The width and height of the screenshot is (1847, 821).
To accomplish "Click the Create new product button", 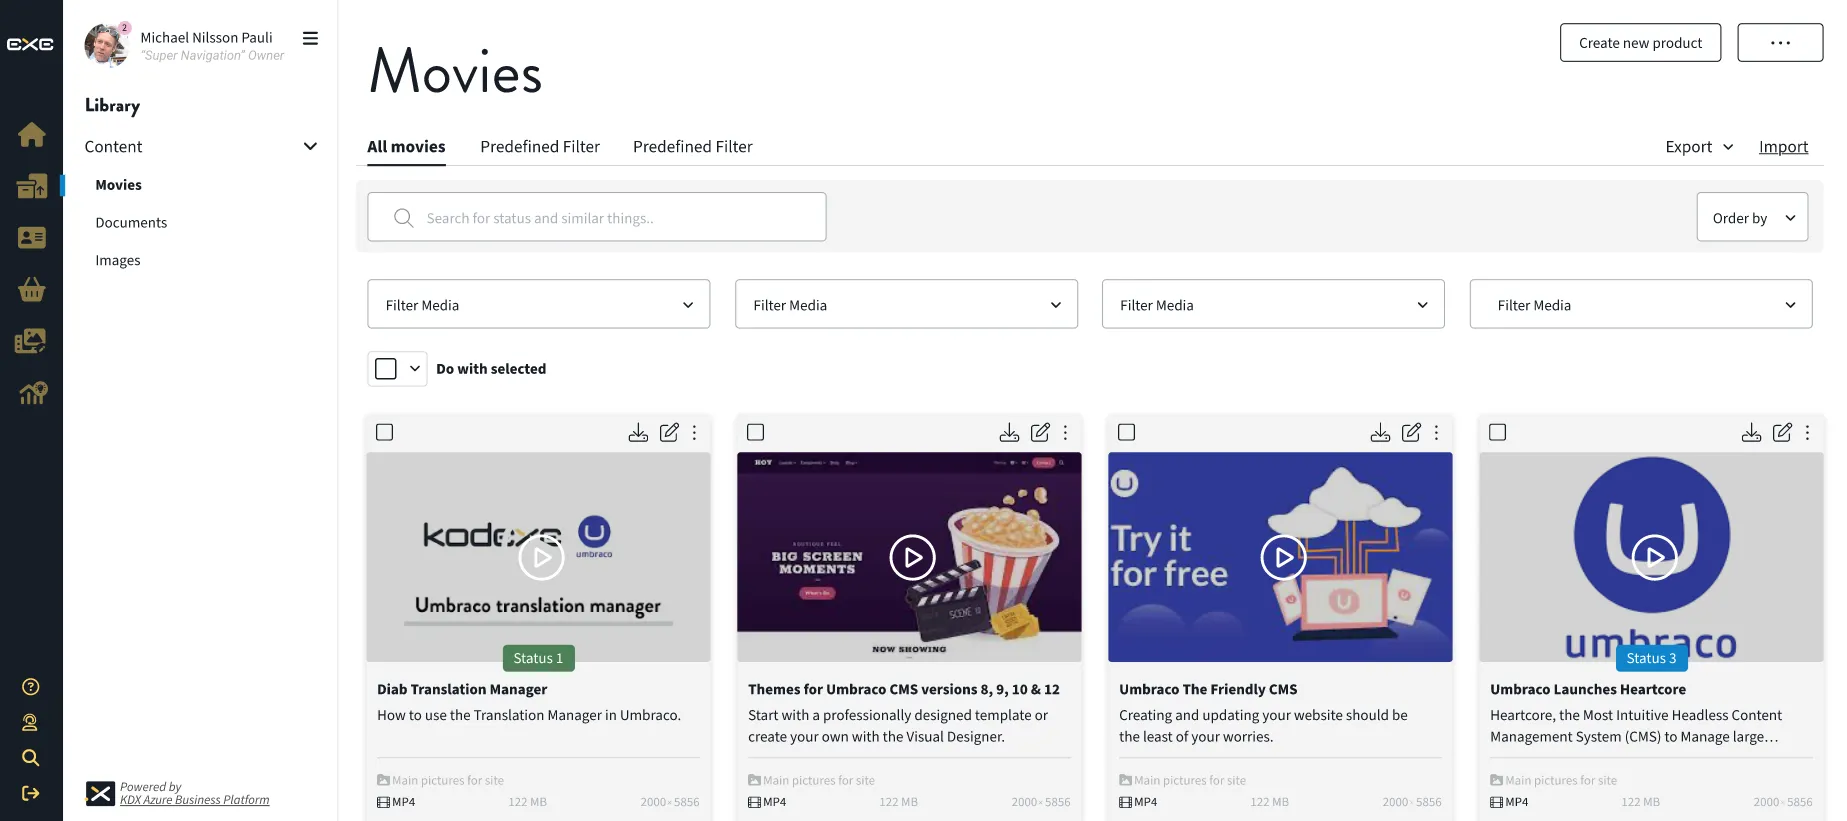I will (1640, 43).
